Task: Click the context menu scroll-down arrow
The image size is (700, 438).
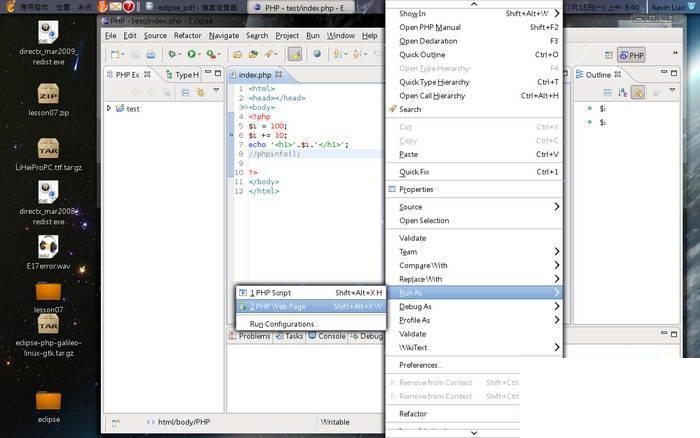Action: click(x=474, y=433)
